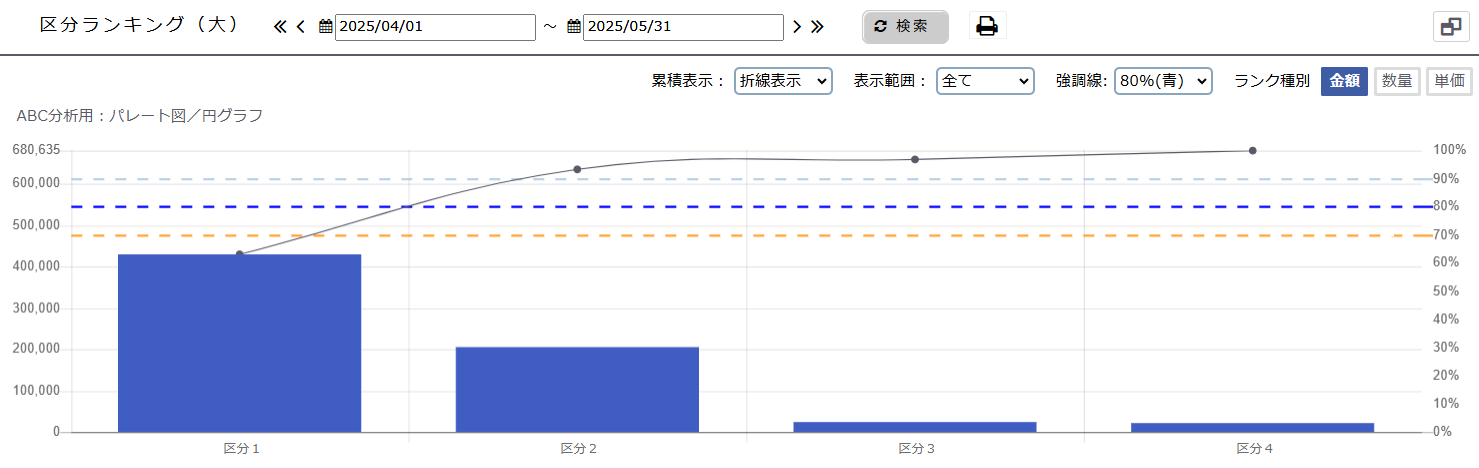Viewport: 1479px width, 468px height.
Task: Expand the 表示範囲 dropdown
Action: [984, 81]
